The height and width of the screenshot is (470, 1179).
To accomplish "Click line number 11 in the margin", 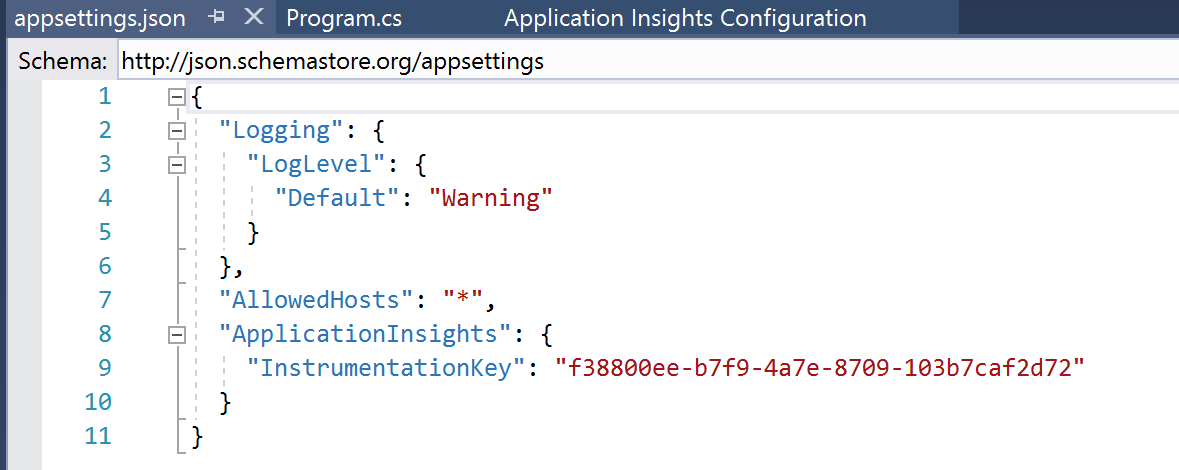I will coord(100,436).
